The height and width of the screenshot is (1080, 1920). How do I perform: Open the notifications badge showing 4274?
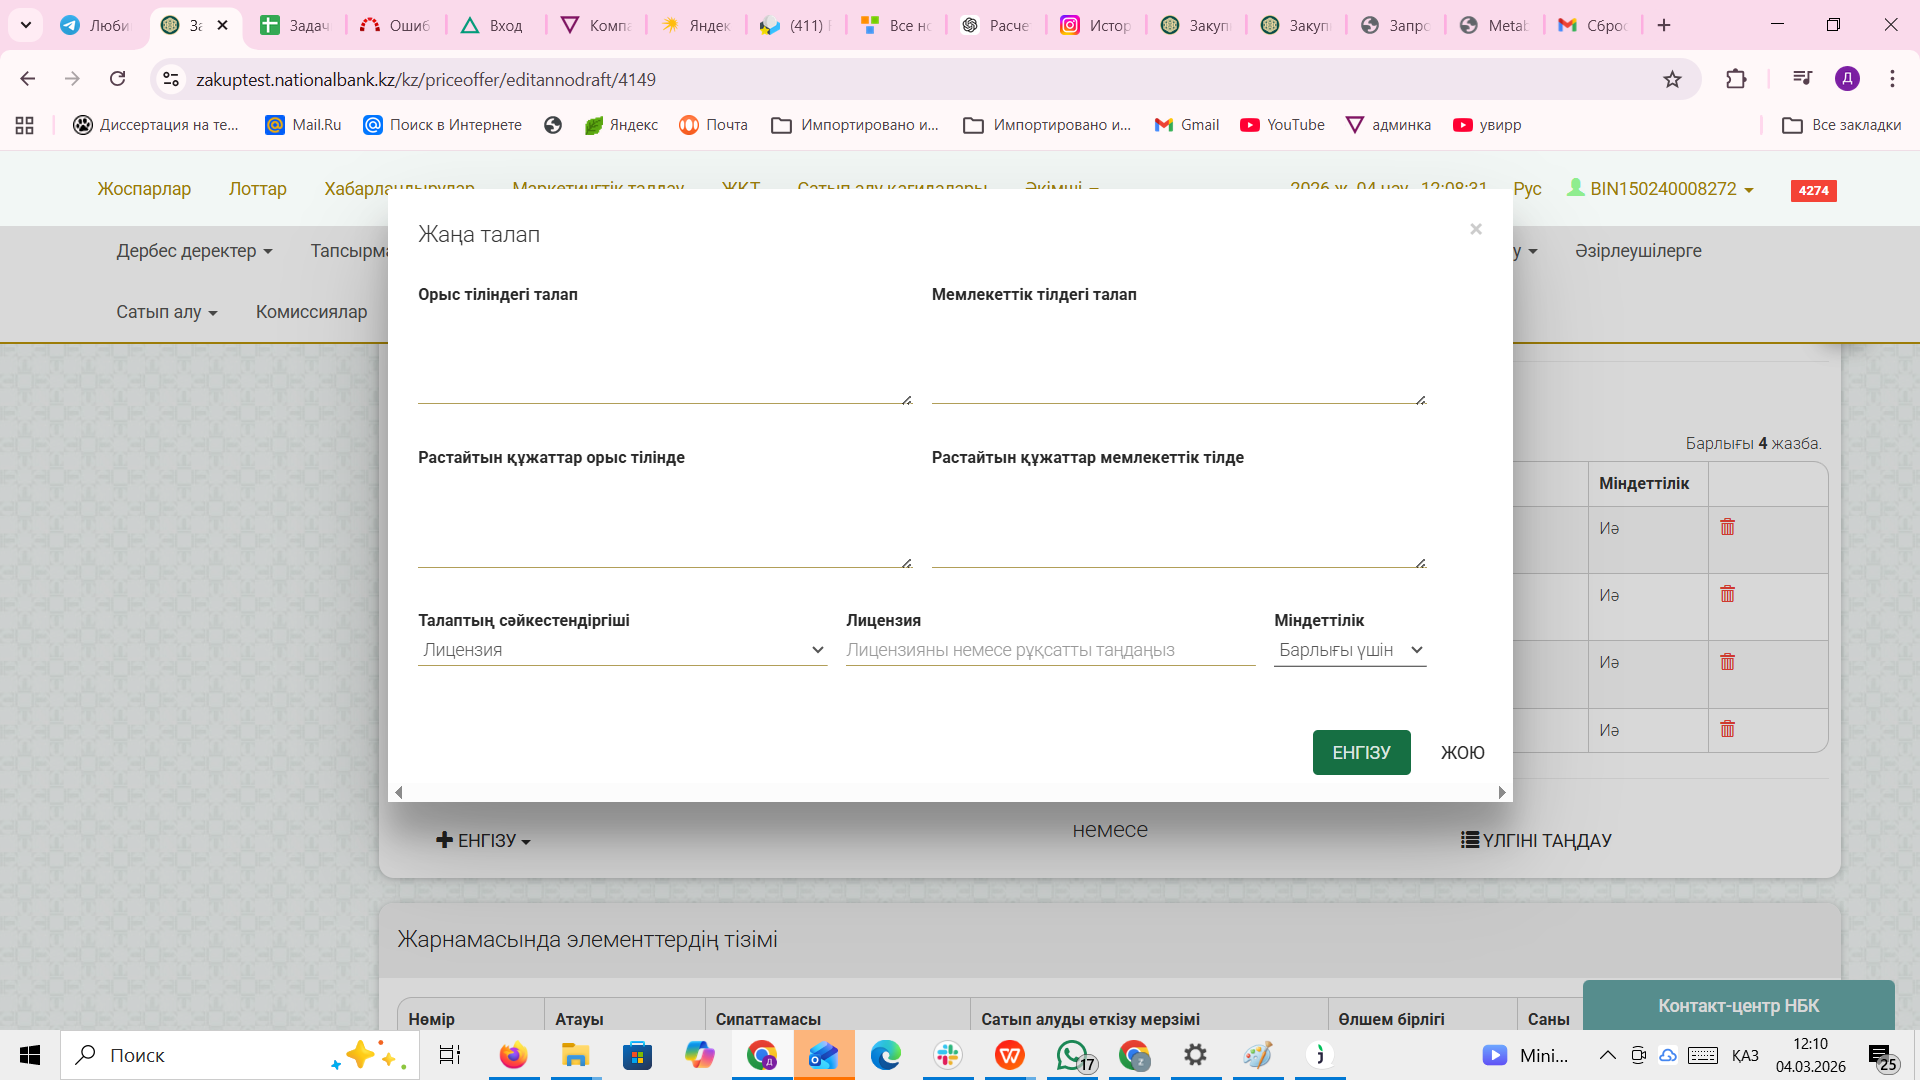pos(1813,190)
